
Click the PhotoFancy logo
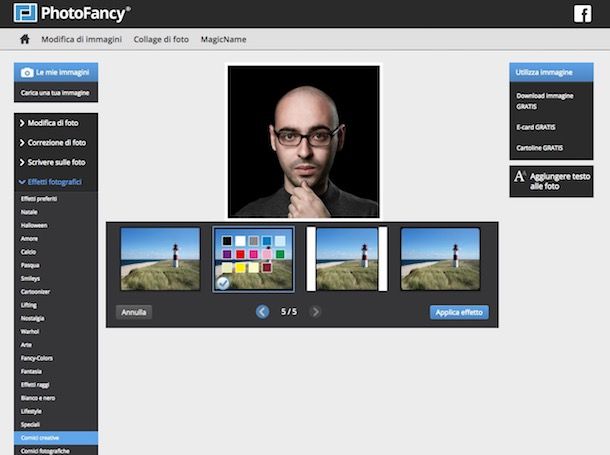[72, 13]
